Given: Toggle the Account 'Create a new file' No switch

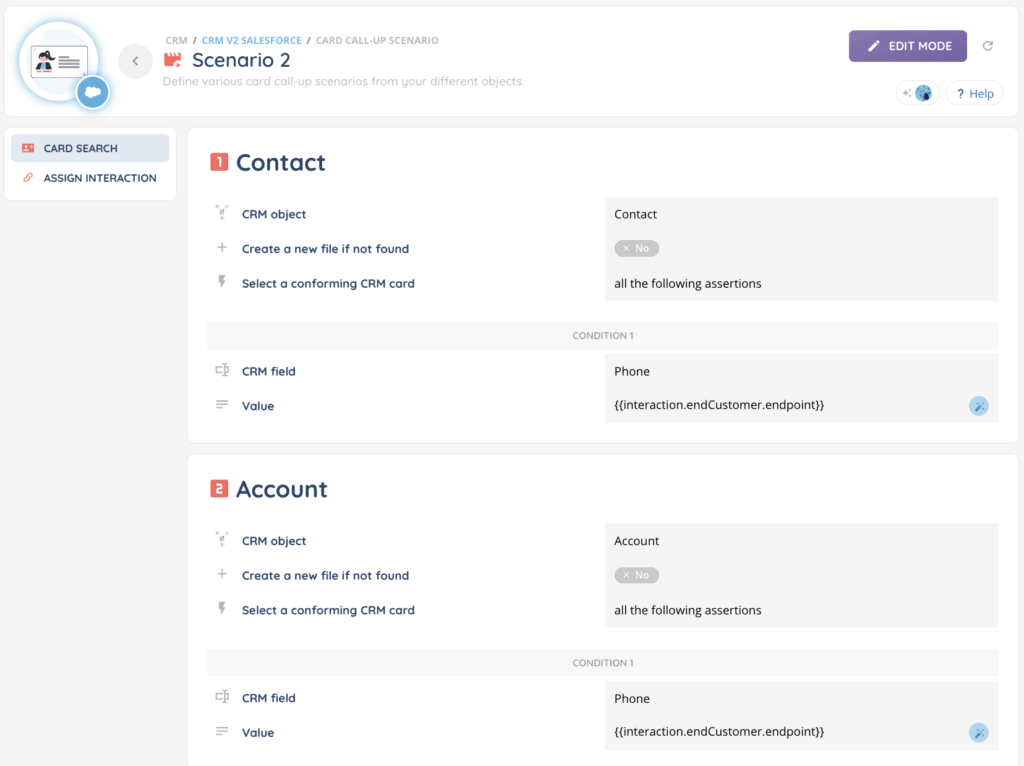Looking at the screenshot, I should coord(636,575).
